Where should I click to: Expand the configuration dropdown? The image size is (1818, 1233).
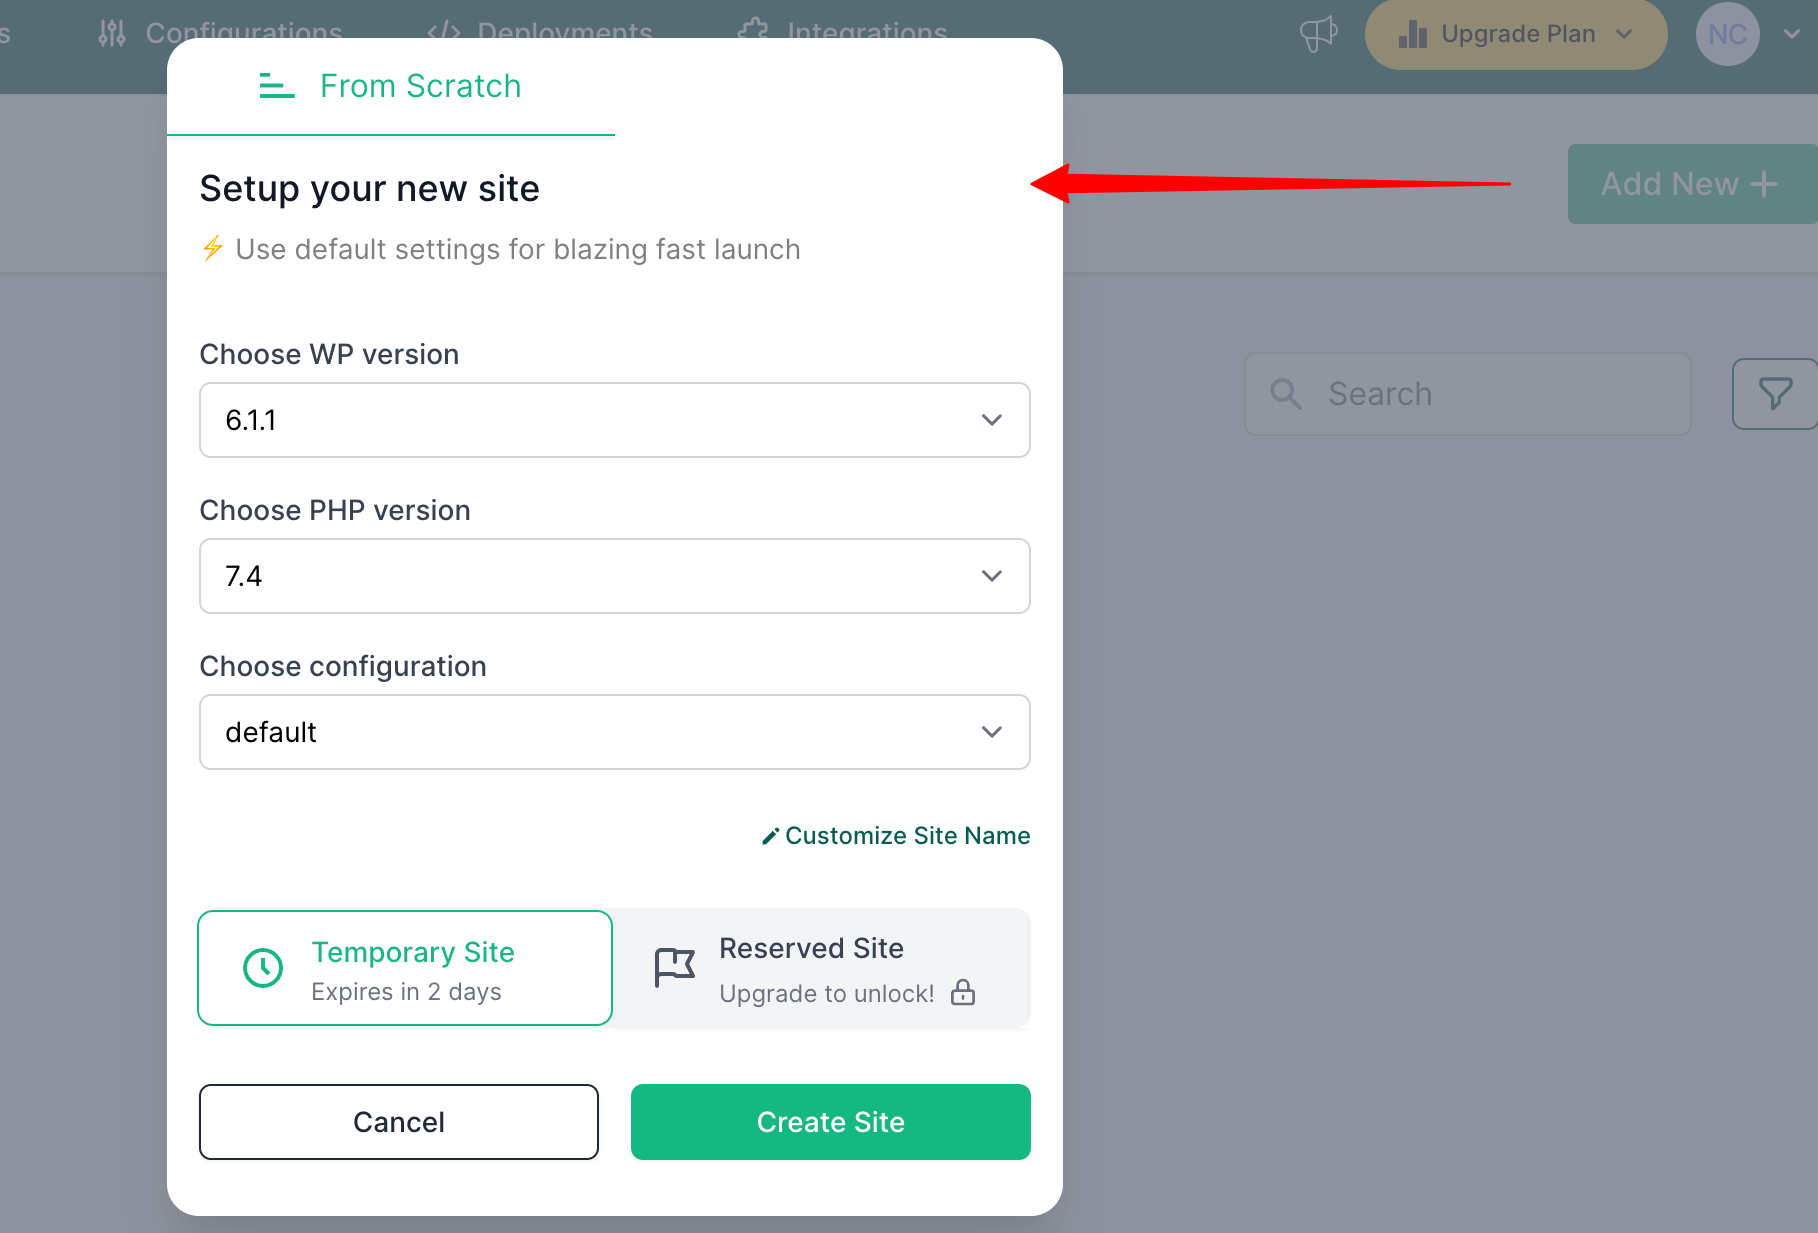tap(614, 732)
